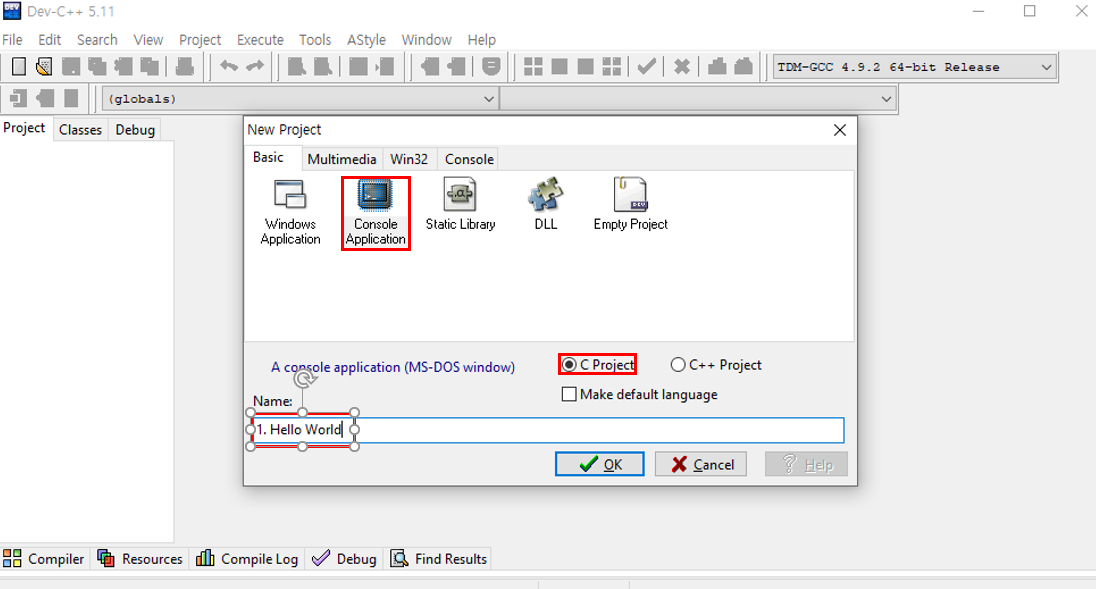Close the New Project dialog with X

coord(839,130)
